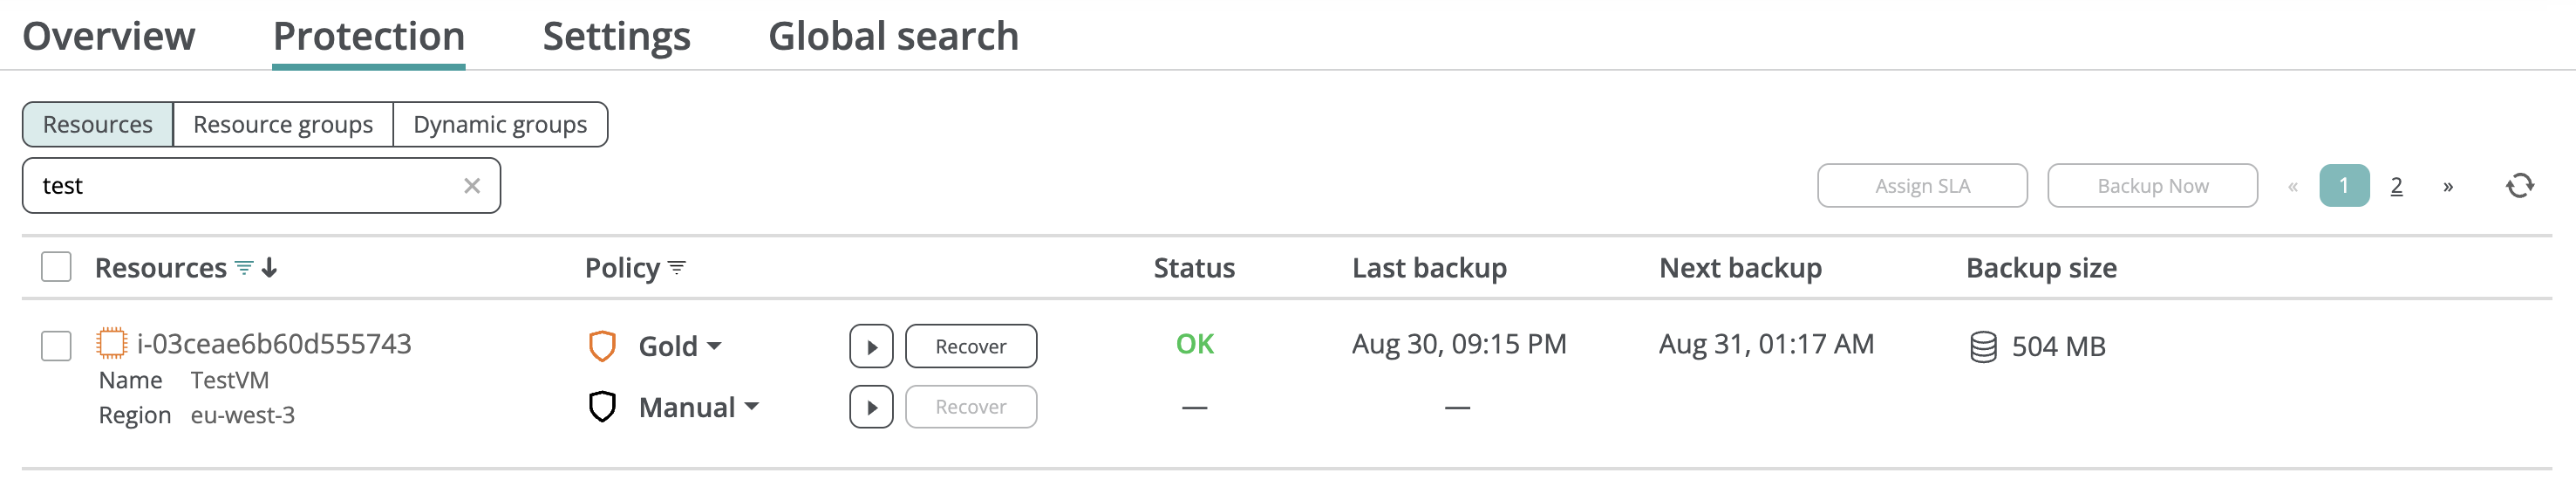
Task: Click the search field containing test
Action: tap(240, 186)
